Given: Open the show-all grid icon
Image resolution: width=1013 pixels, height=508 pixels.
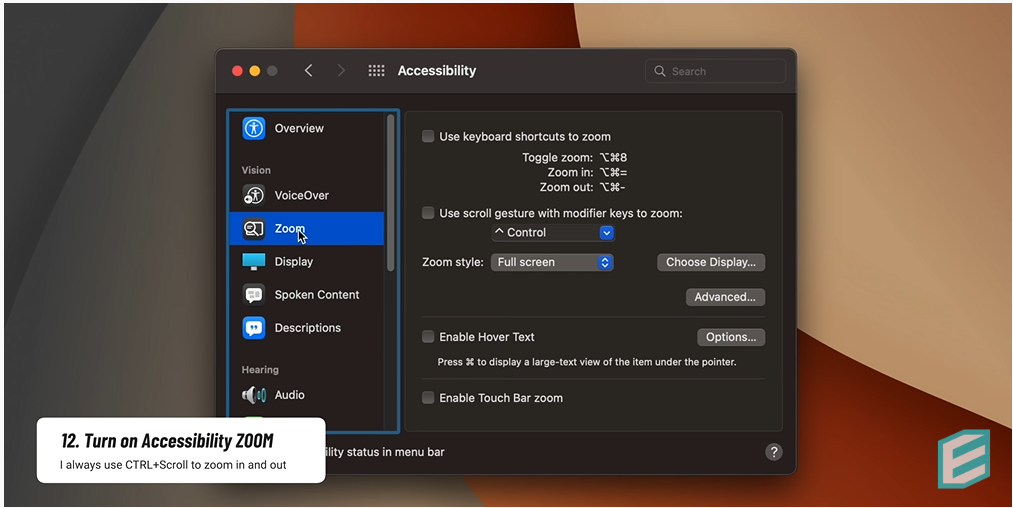Looking at the screenshot, I should coord(376,71).
